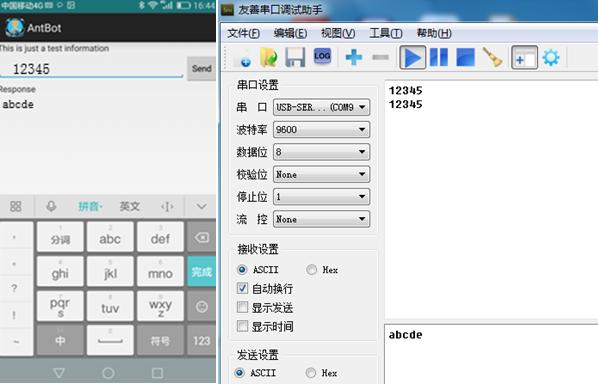Viewport: 598px width, 384px height.
Task: Tap the 完成 key
Action: (201, 272)
